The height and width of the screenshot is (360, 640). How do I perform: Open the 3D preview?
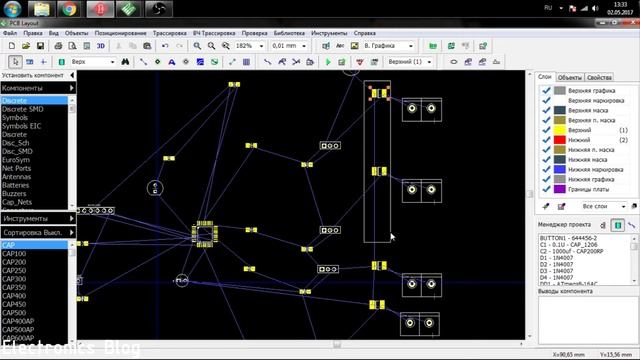[x=101, y=46]
